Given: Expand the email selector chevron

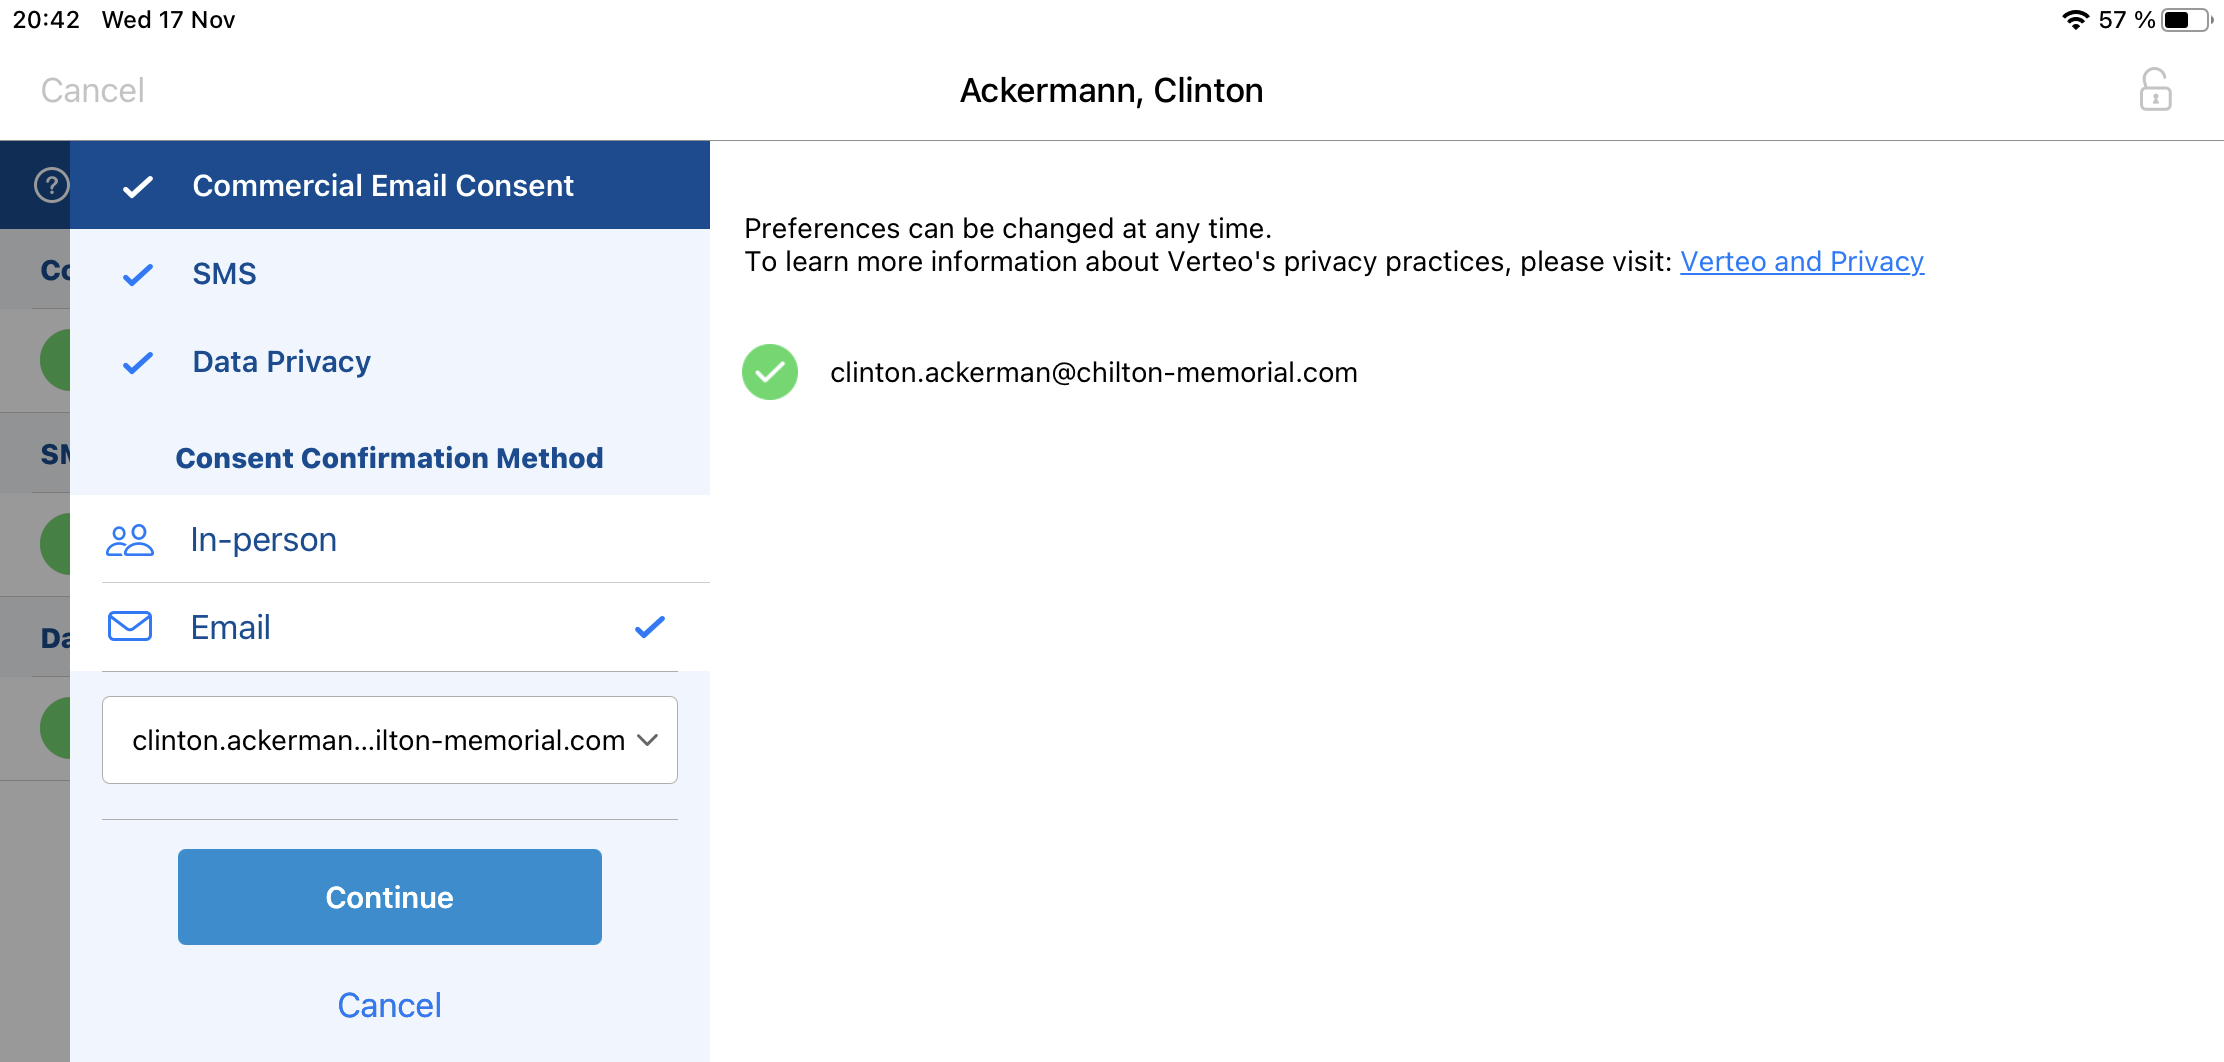Looking at the screenshot, I should (648, 740).
